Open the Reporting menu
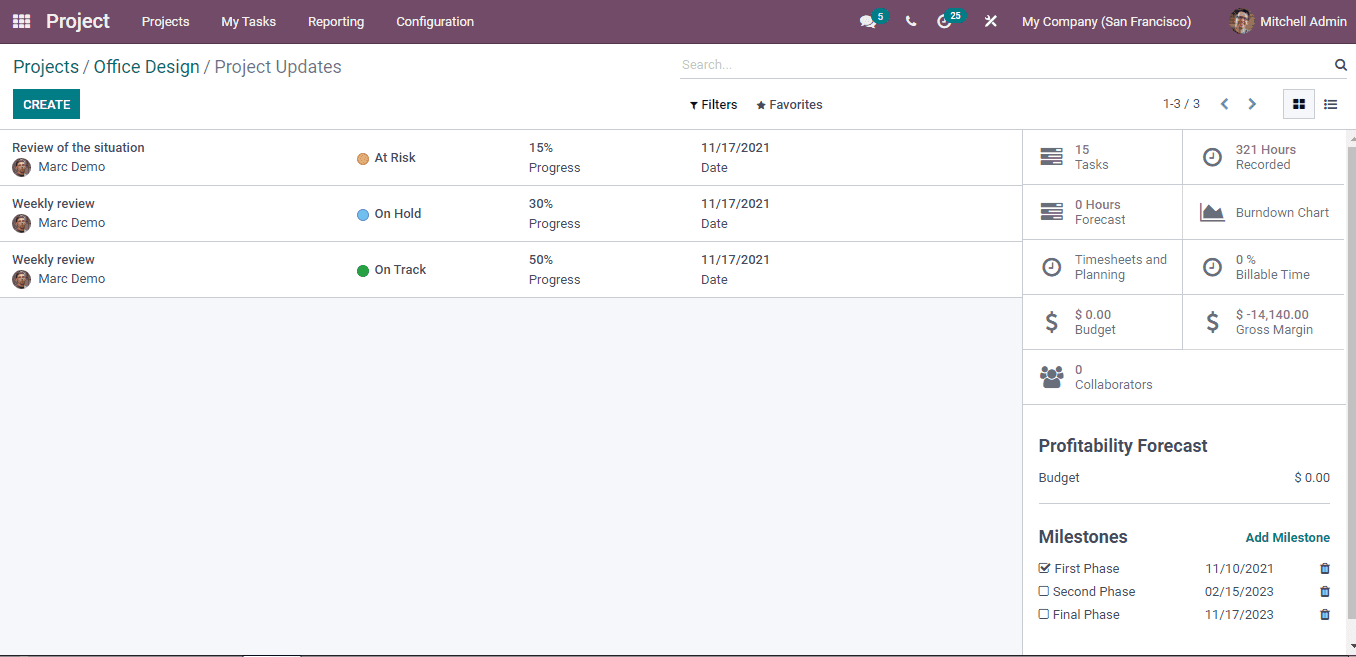 point(335,21)
